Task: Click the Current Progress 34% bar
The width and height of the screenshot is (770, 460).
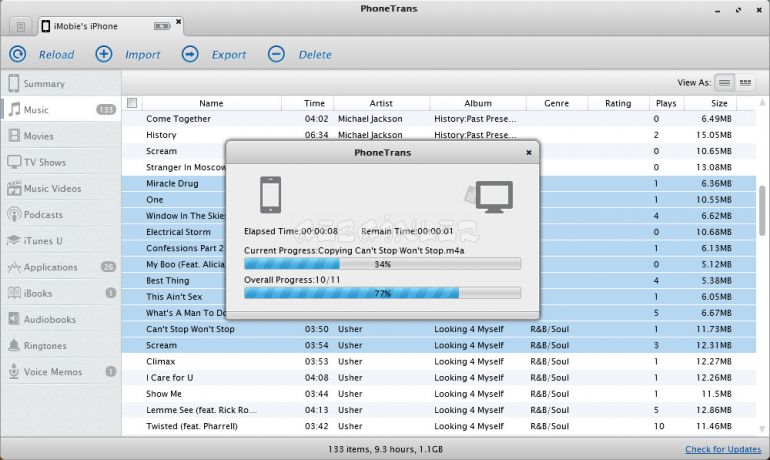Action: coord(383,264)
